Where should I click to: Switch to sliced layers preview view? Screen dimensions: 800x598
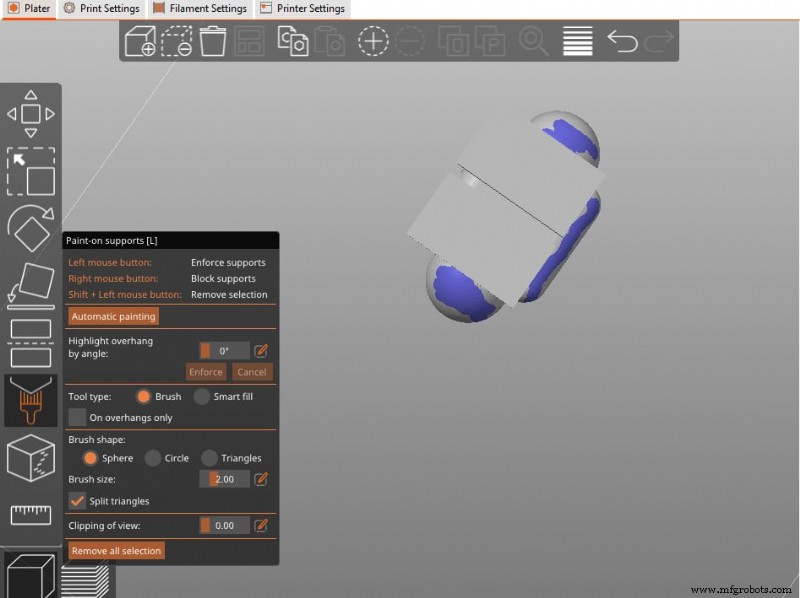85,582
